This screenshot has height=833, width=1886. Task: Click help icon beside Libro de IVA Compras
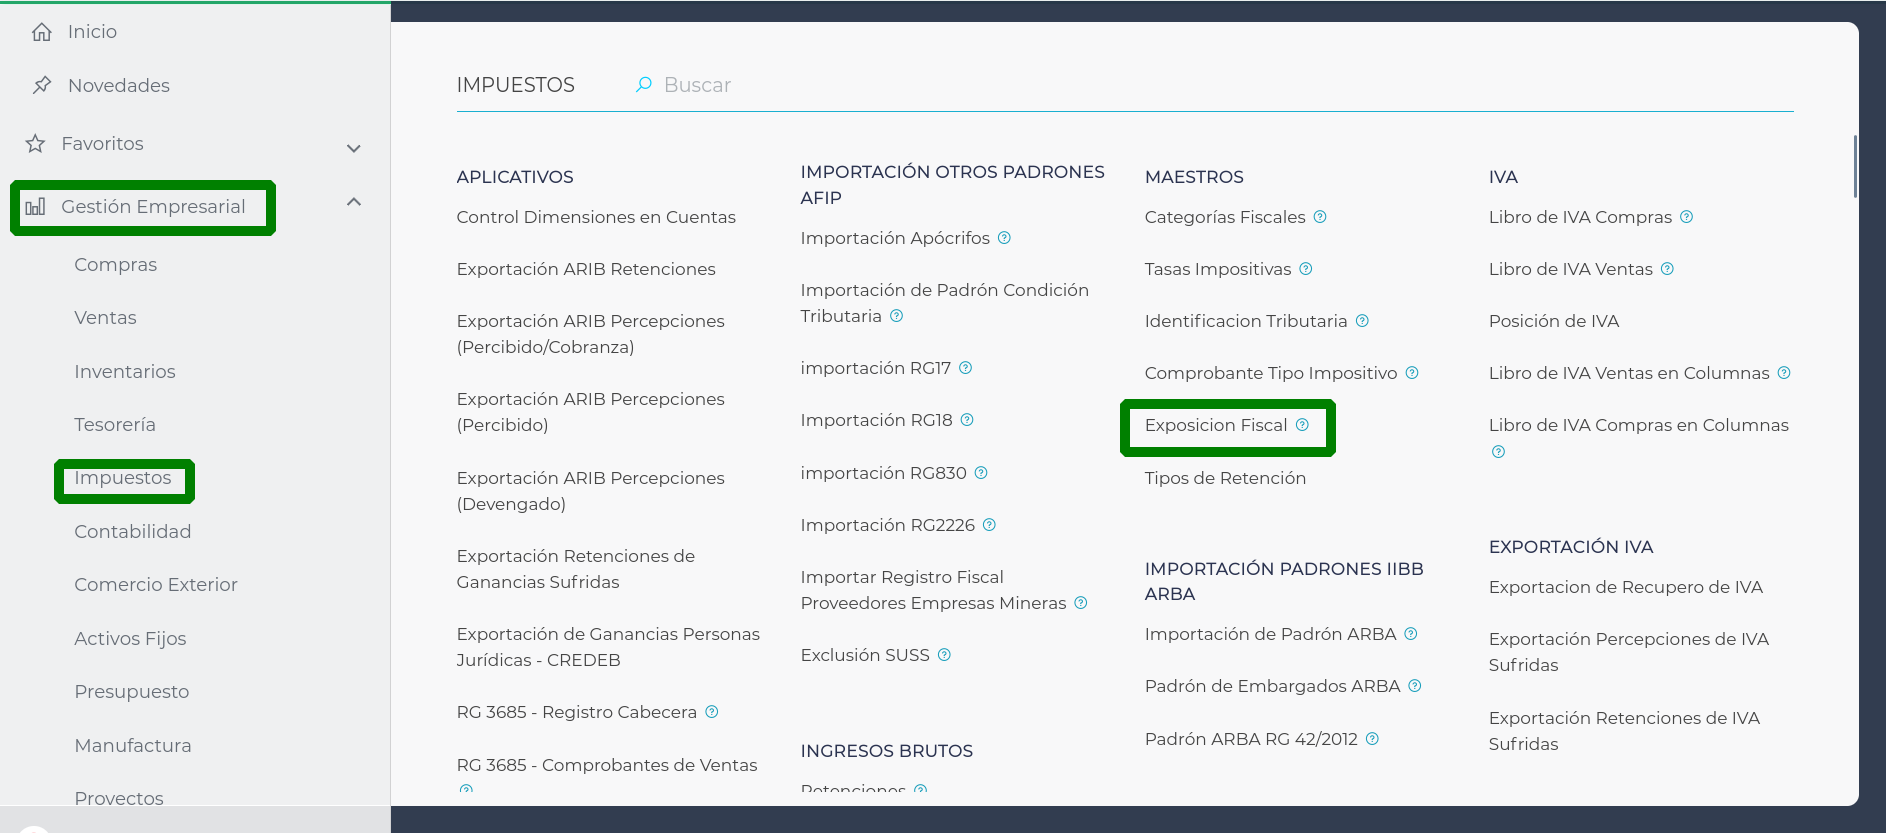[x=1686, y=217]
